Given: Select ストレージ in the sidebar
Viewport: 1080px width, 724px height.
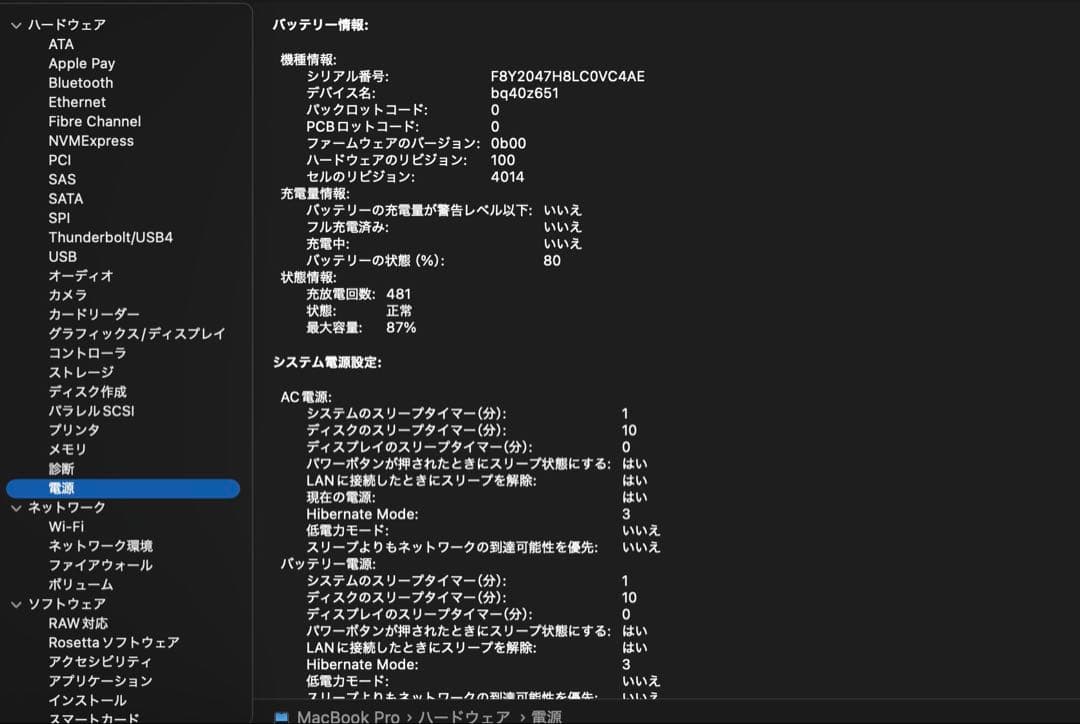Looking at the screenshot, I should pos(77,372).
